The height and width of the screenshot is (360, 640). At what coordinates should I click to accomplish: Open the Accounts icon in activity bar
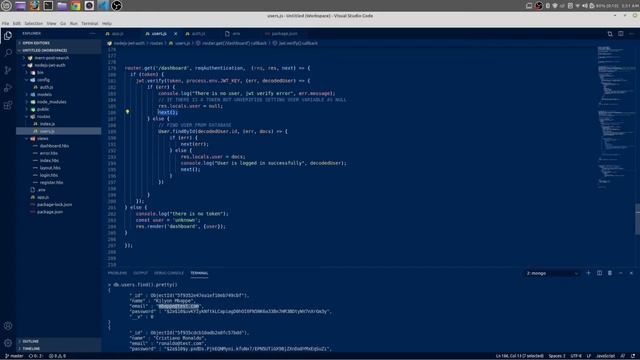click(8, 326)
